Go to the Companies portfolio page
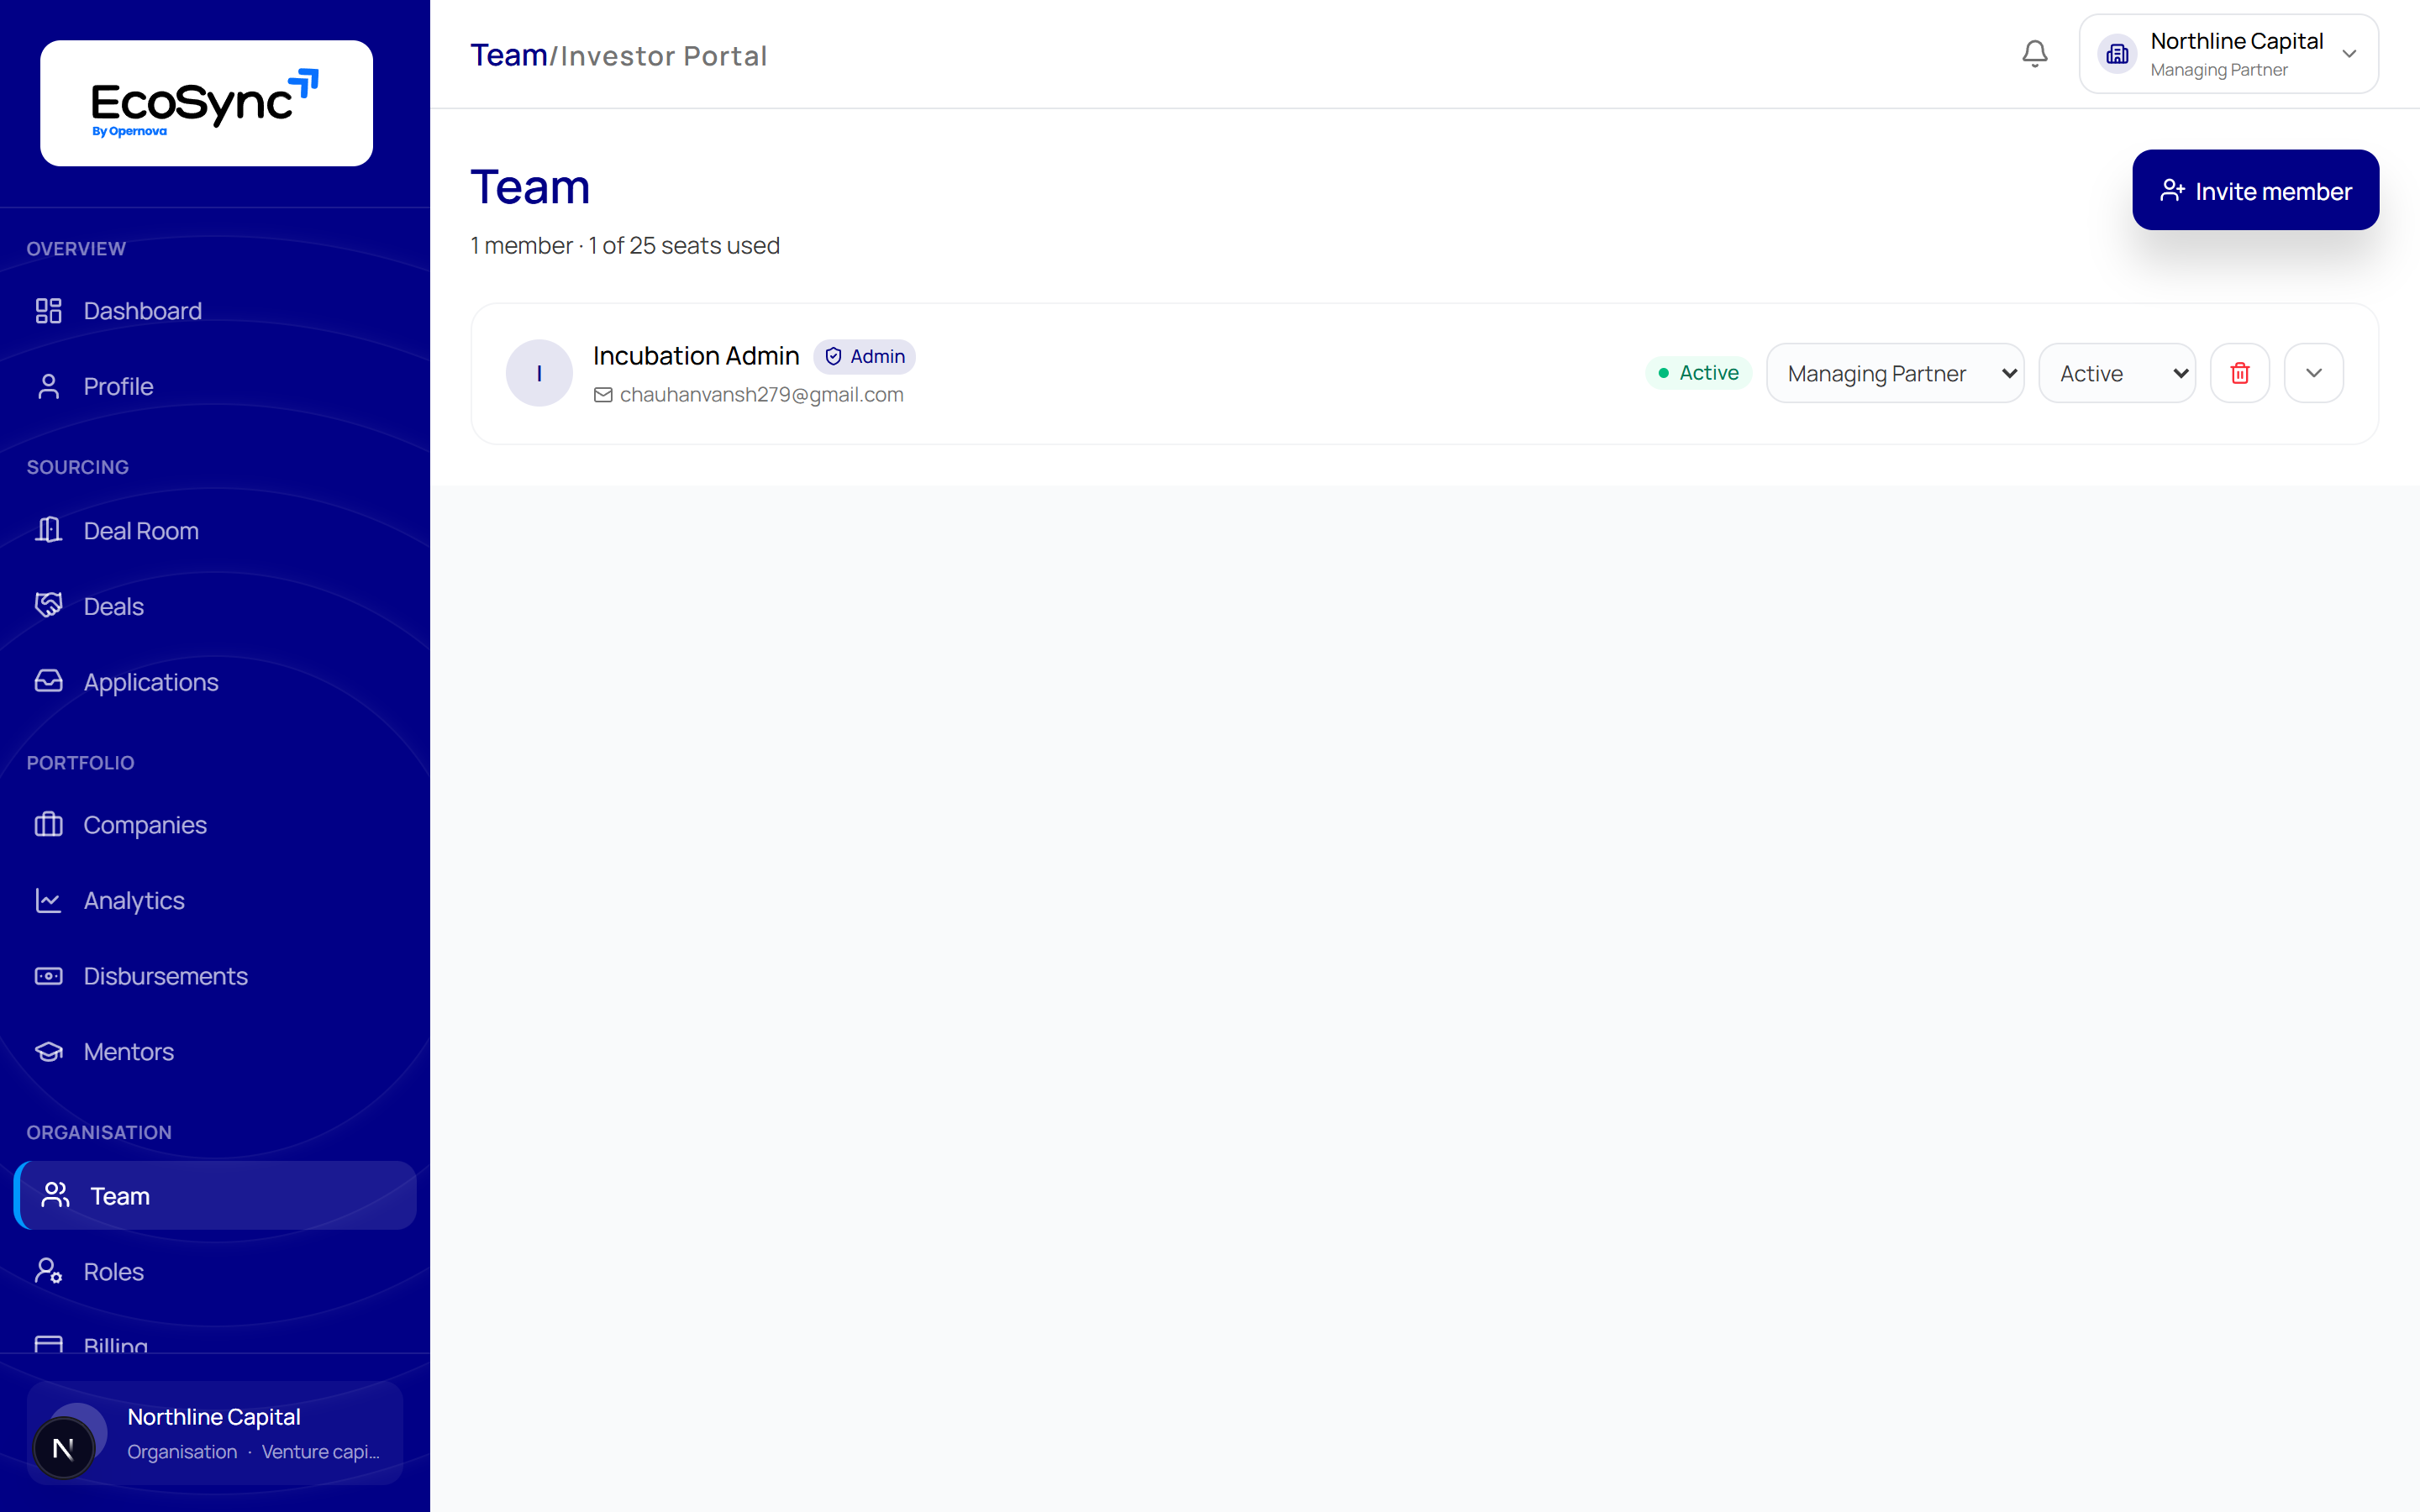The image size is (2420, 1512). [215, 824]
